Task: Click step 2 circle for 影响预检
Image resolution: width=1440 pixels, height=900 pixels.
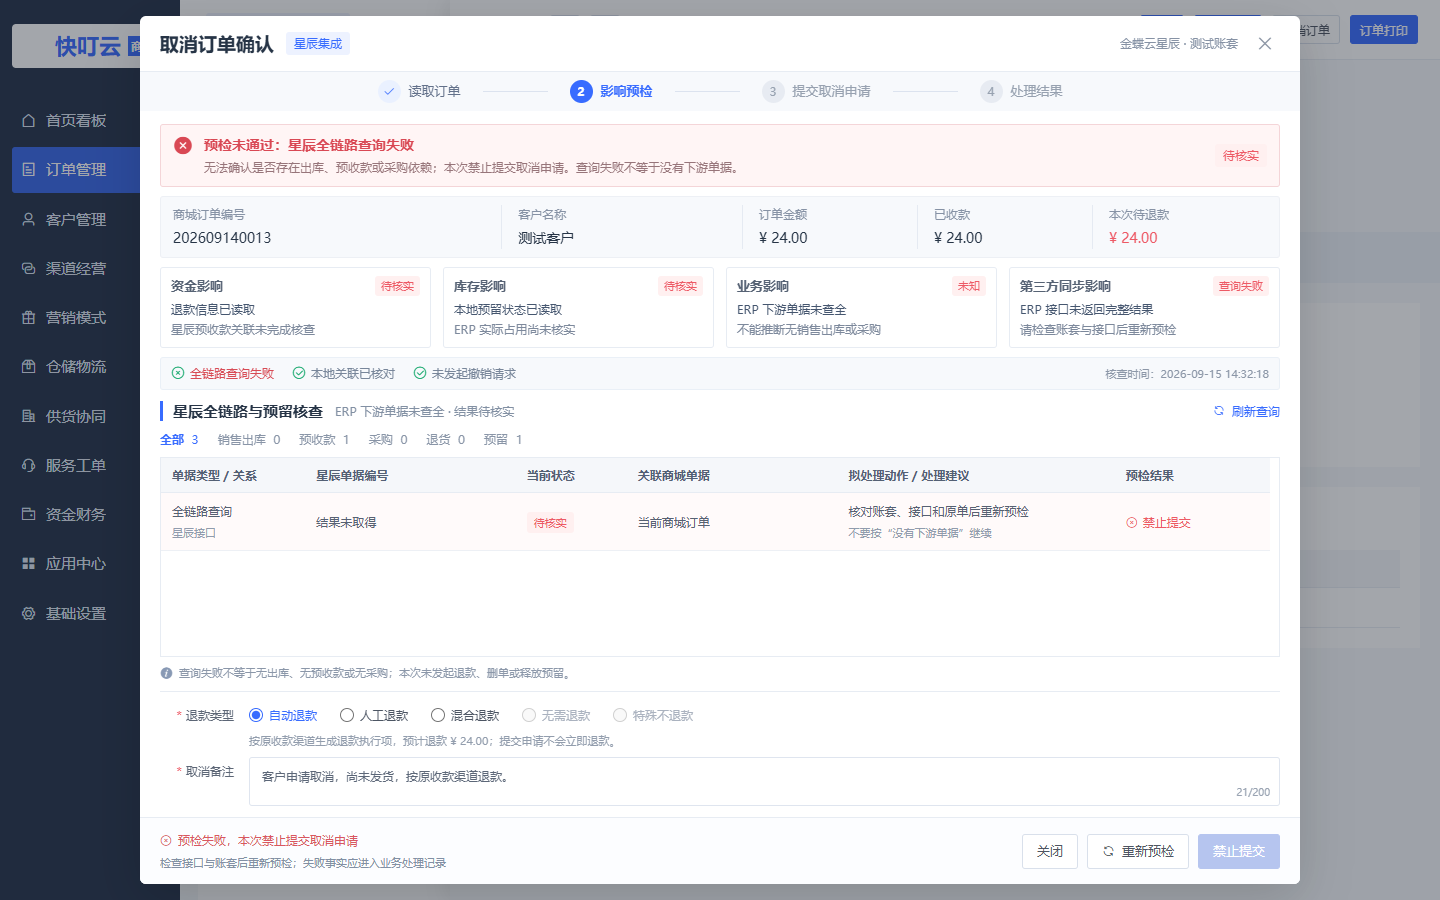Action: tap(581, 91)
